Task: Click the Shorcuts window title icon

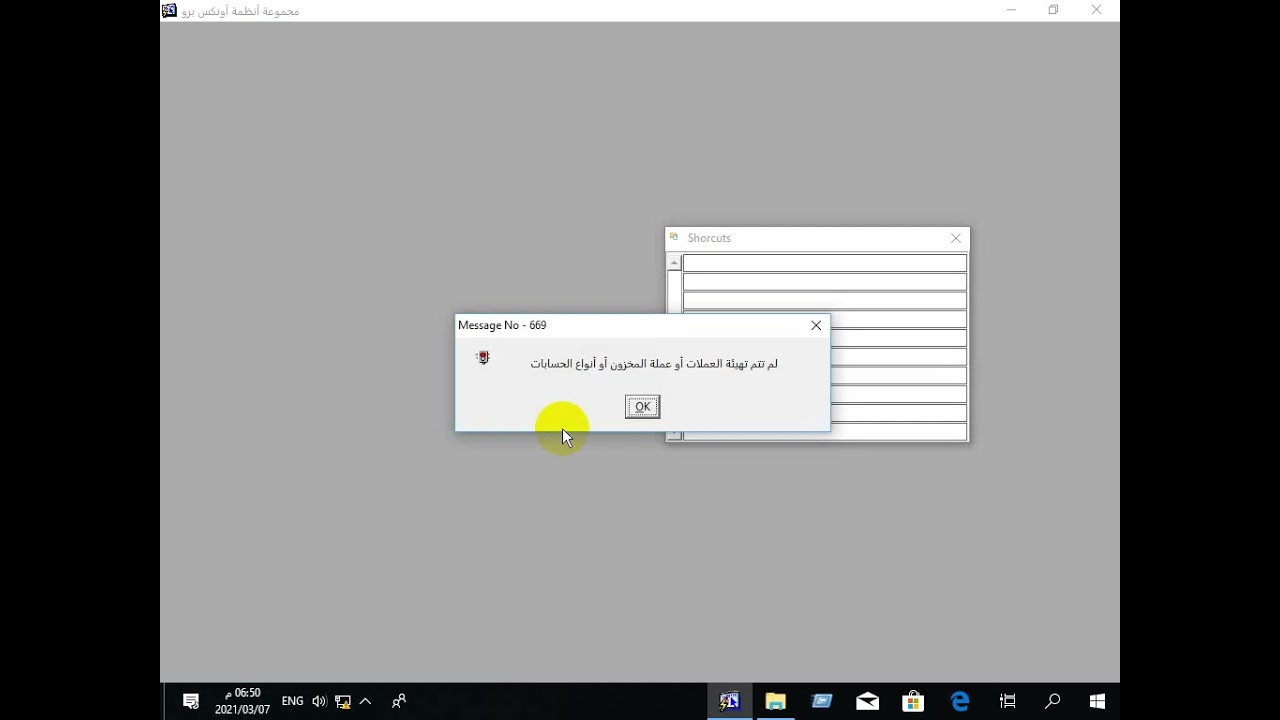Action: [674, 237]
